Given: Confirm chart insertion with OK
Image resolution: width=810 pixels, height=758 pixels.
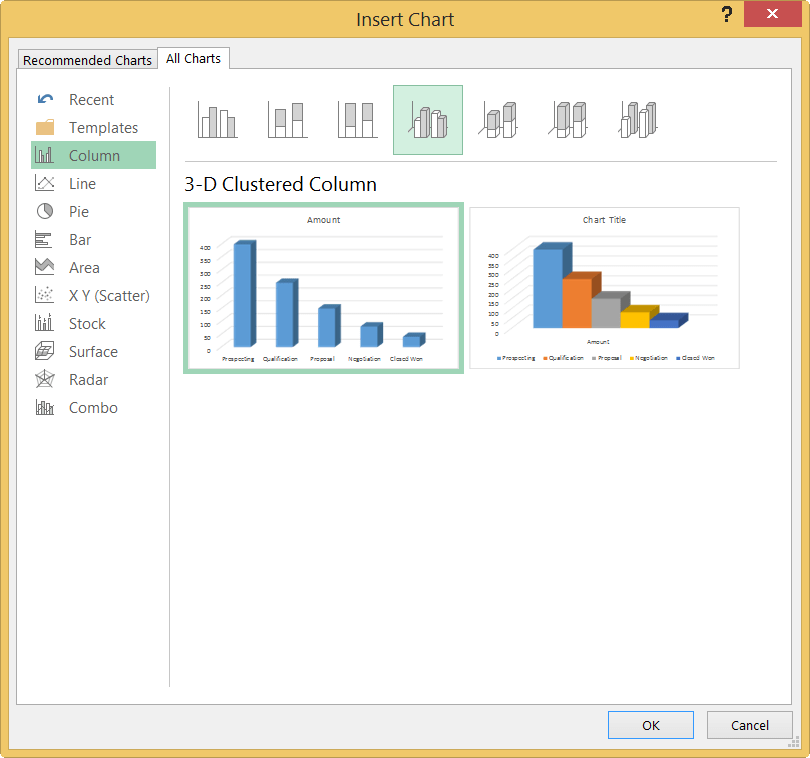Looking at the screenshot, I should coord(650,725).
